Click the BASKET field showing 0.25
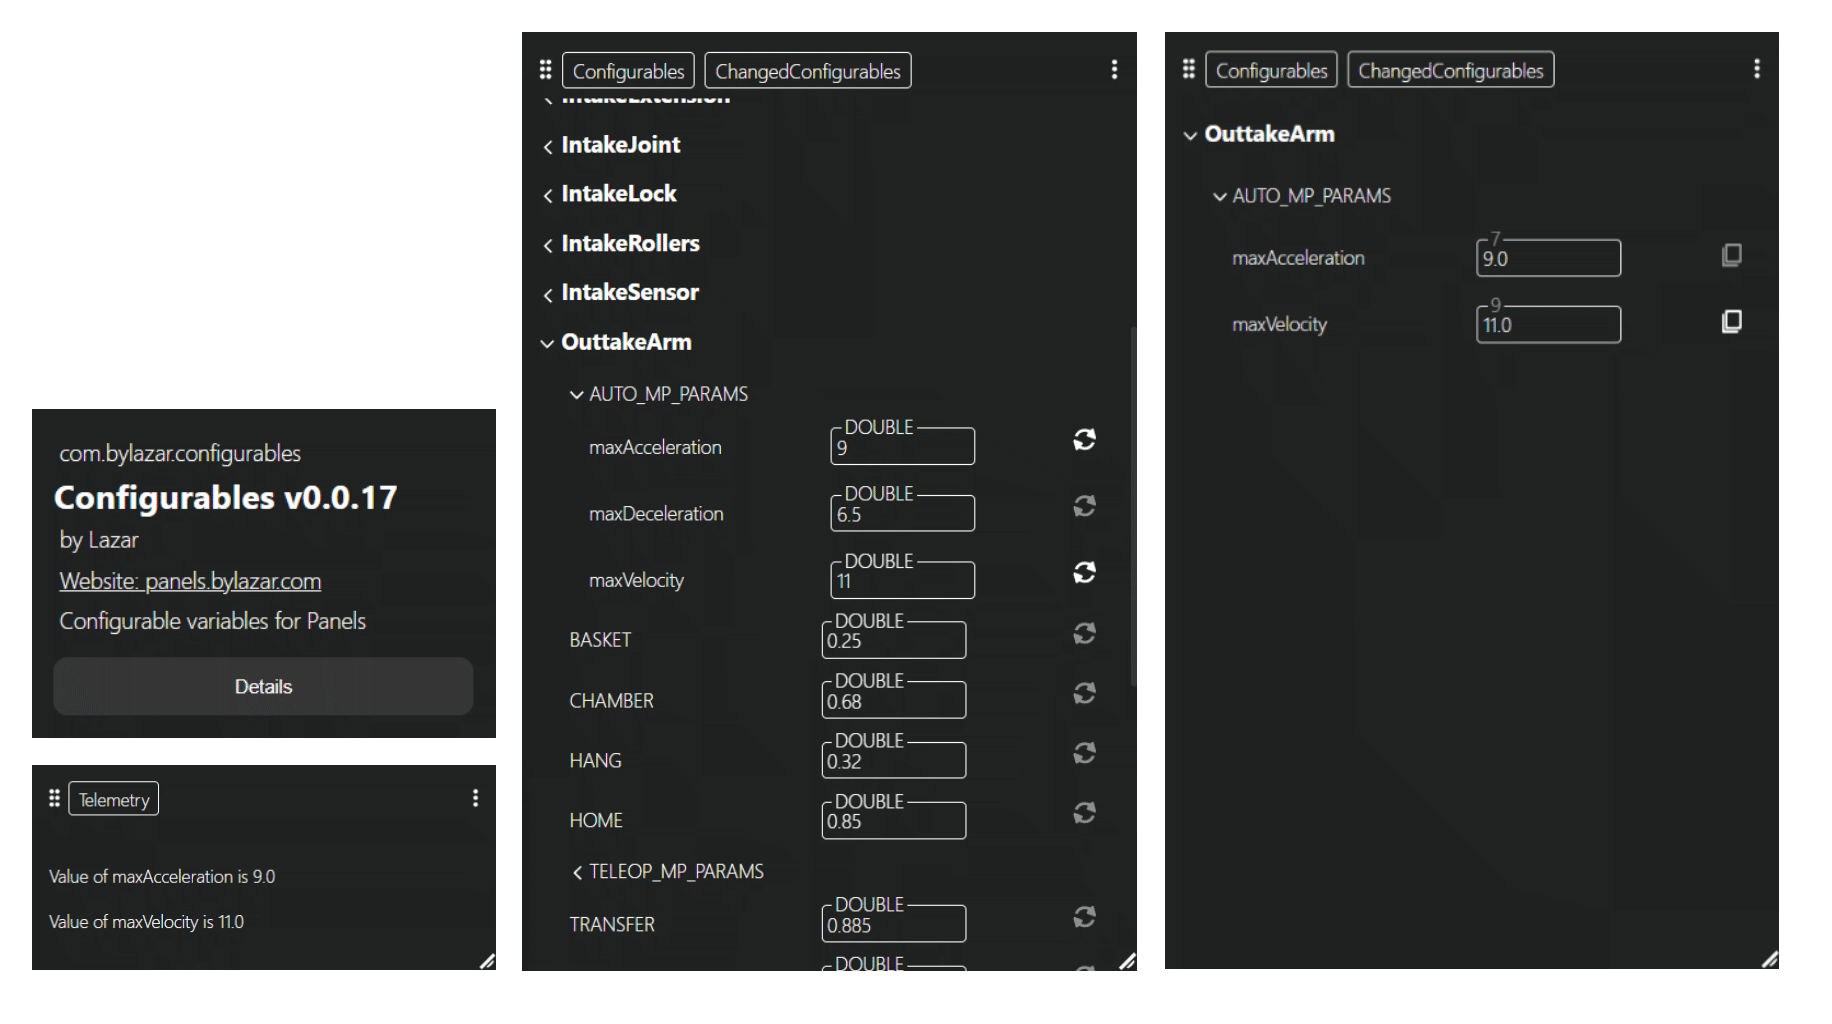This screenshot has height=1024, width=1832. pyautogui.click(x=894, y=640)
